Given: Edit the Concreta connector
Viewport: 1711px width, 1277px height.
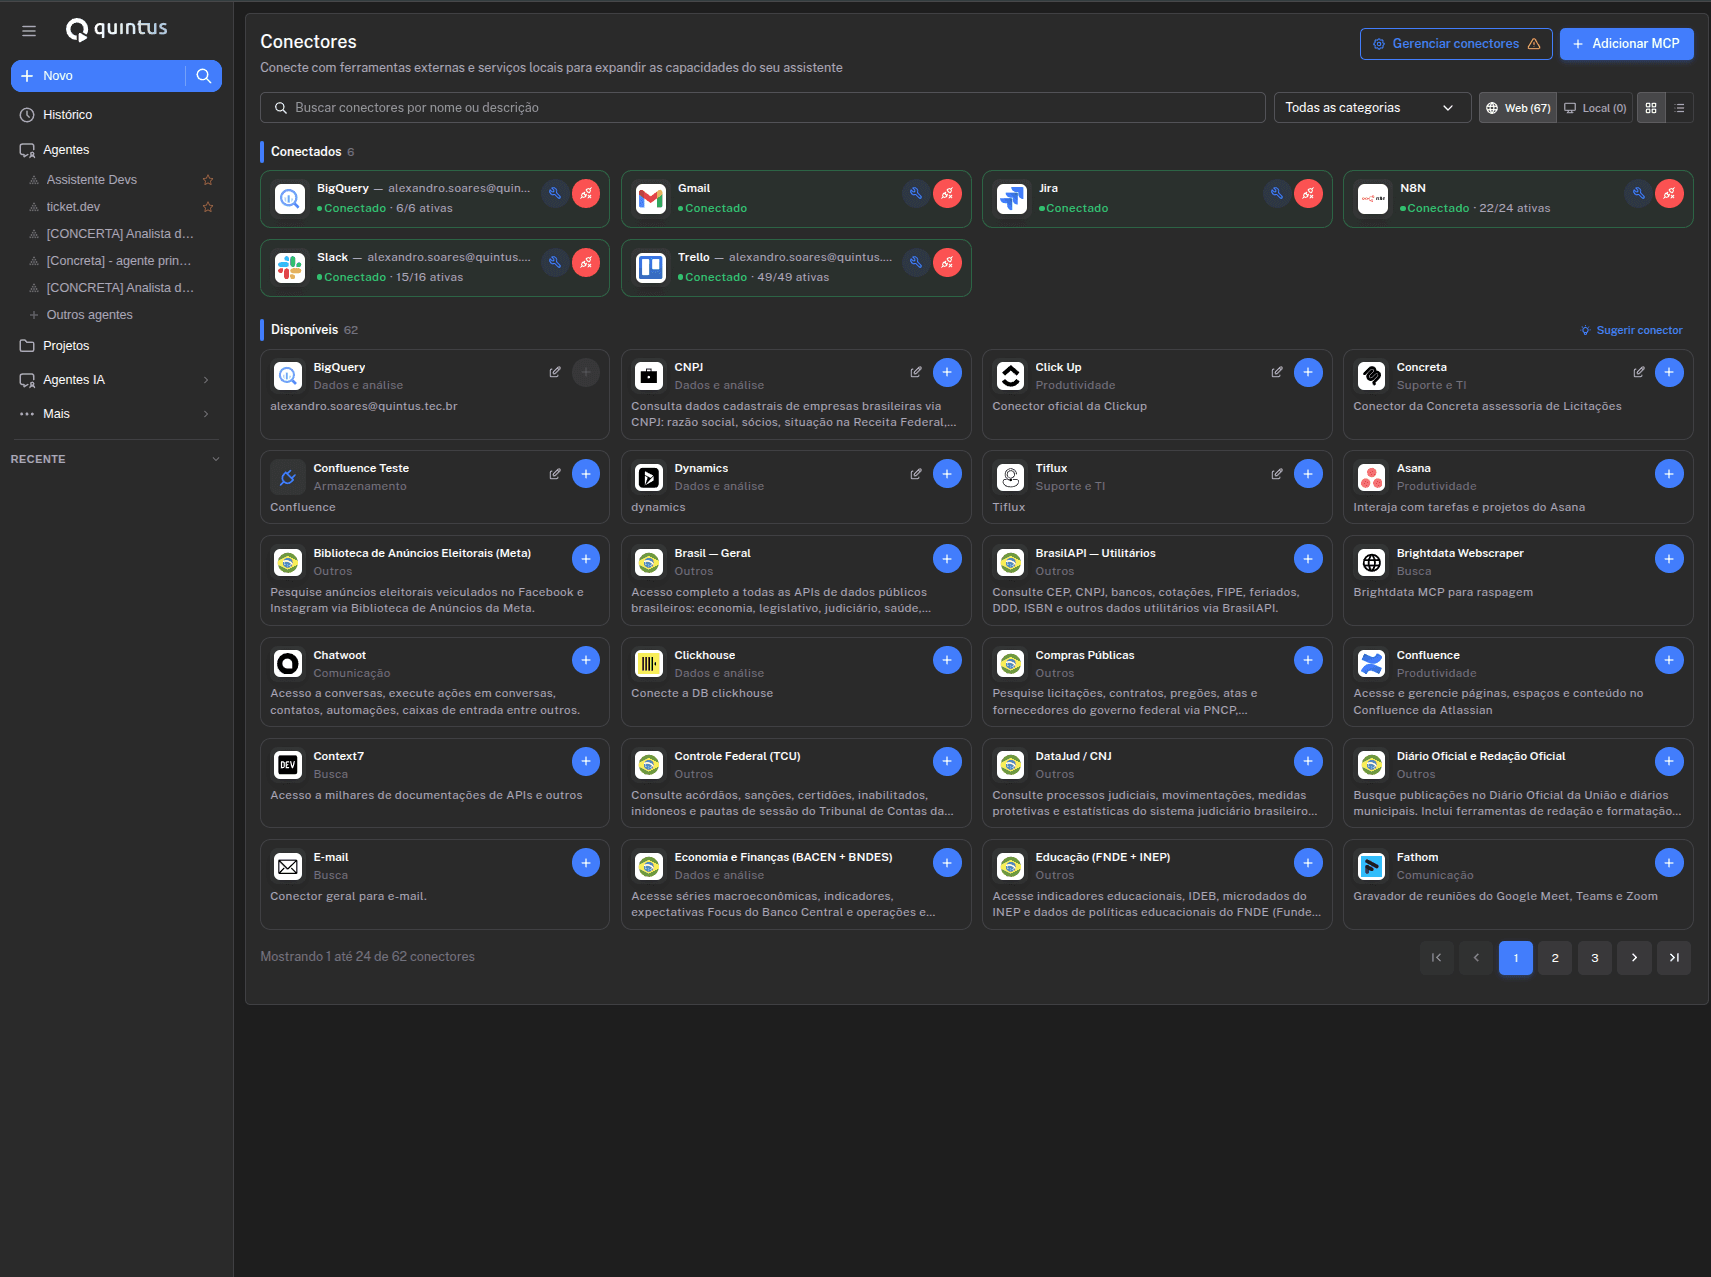Looking at the screenshot, I should point(1639,372).
